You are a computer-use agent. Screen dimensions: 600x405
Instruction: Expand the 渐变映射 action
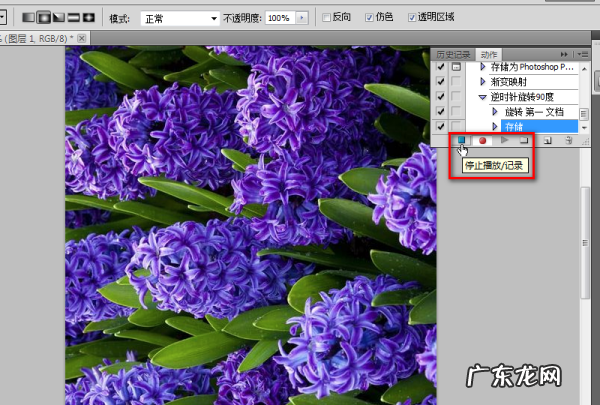click(483, 82)
